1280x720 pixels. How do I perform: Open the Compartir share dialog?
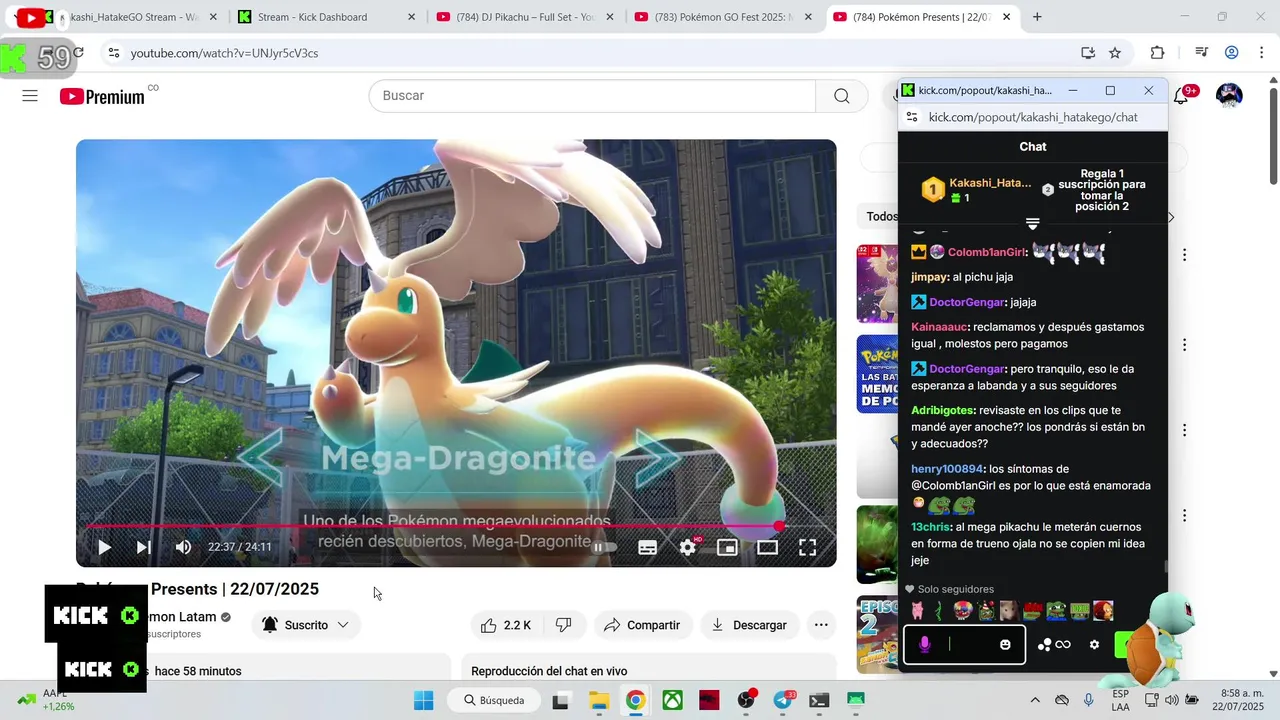point(642,625)
